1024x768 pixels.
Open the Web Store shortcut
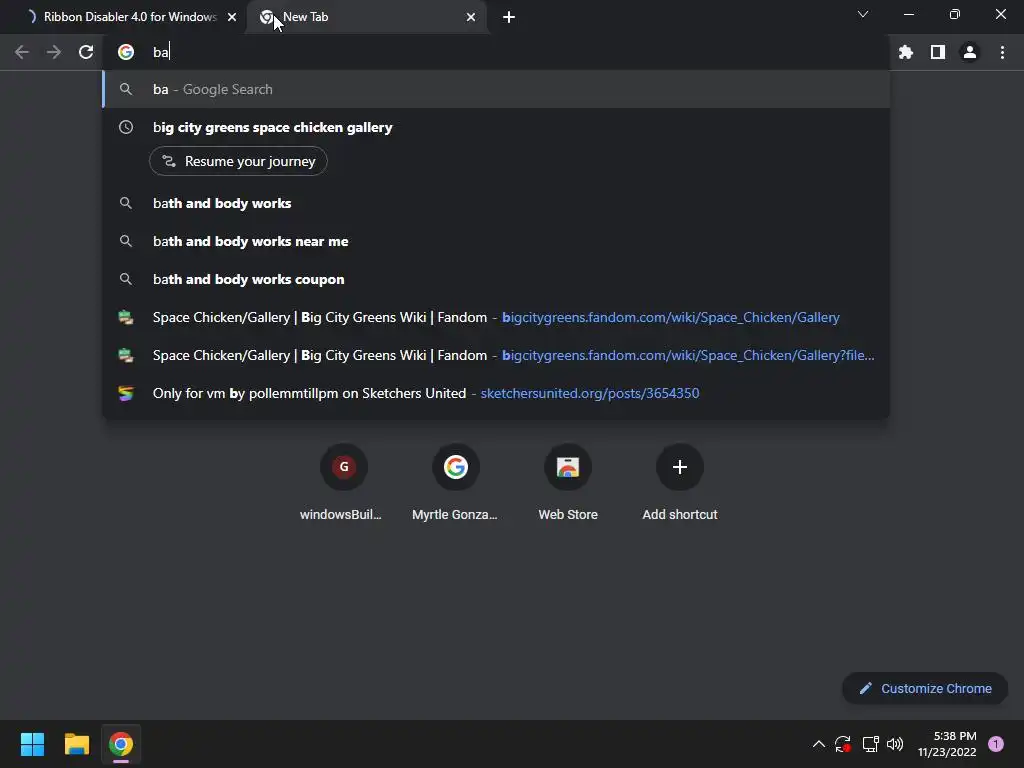pyautogui.click(x=568, y=483)
